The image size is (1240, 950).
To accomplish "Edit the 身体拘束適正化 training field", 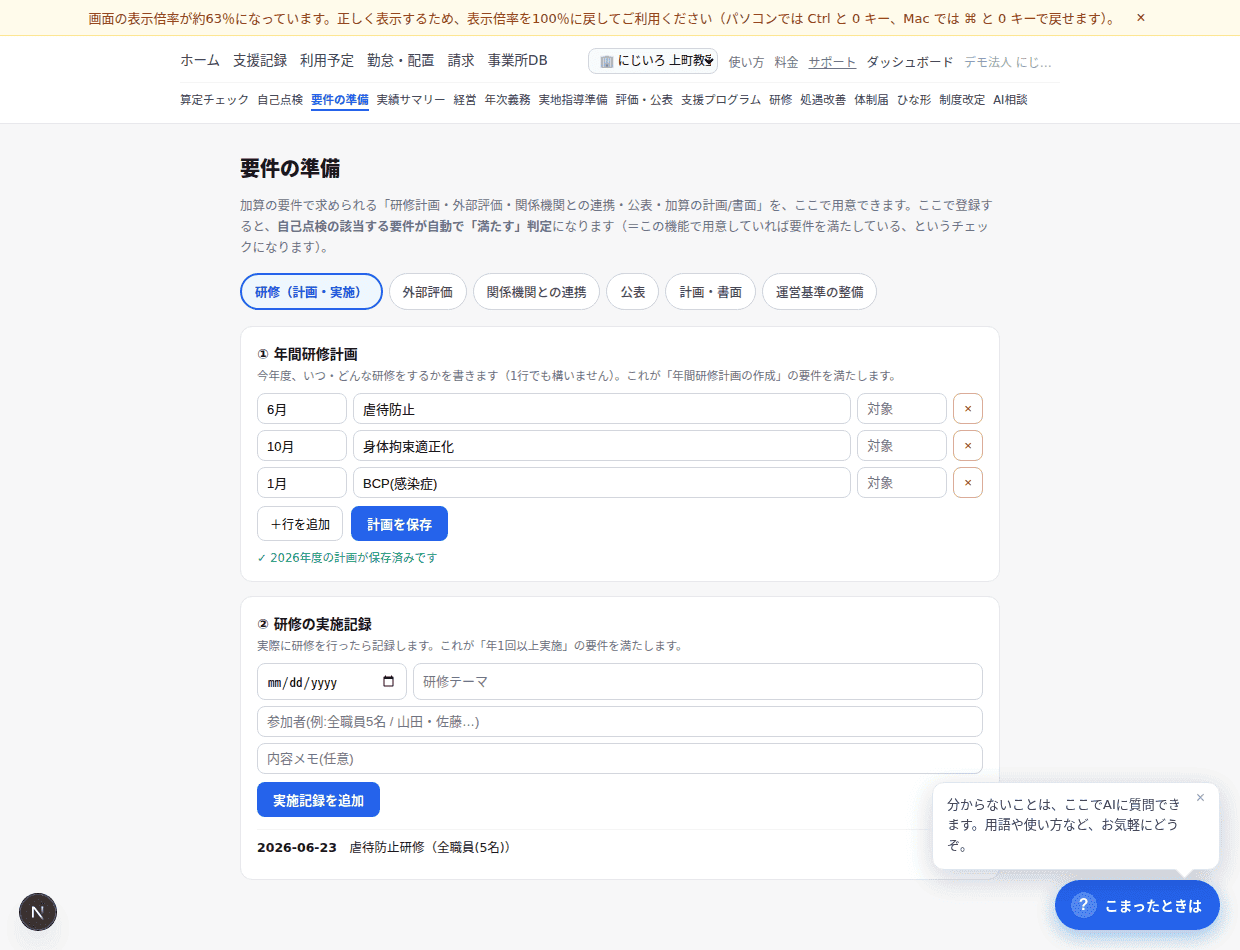I will [602, 446].
